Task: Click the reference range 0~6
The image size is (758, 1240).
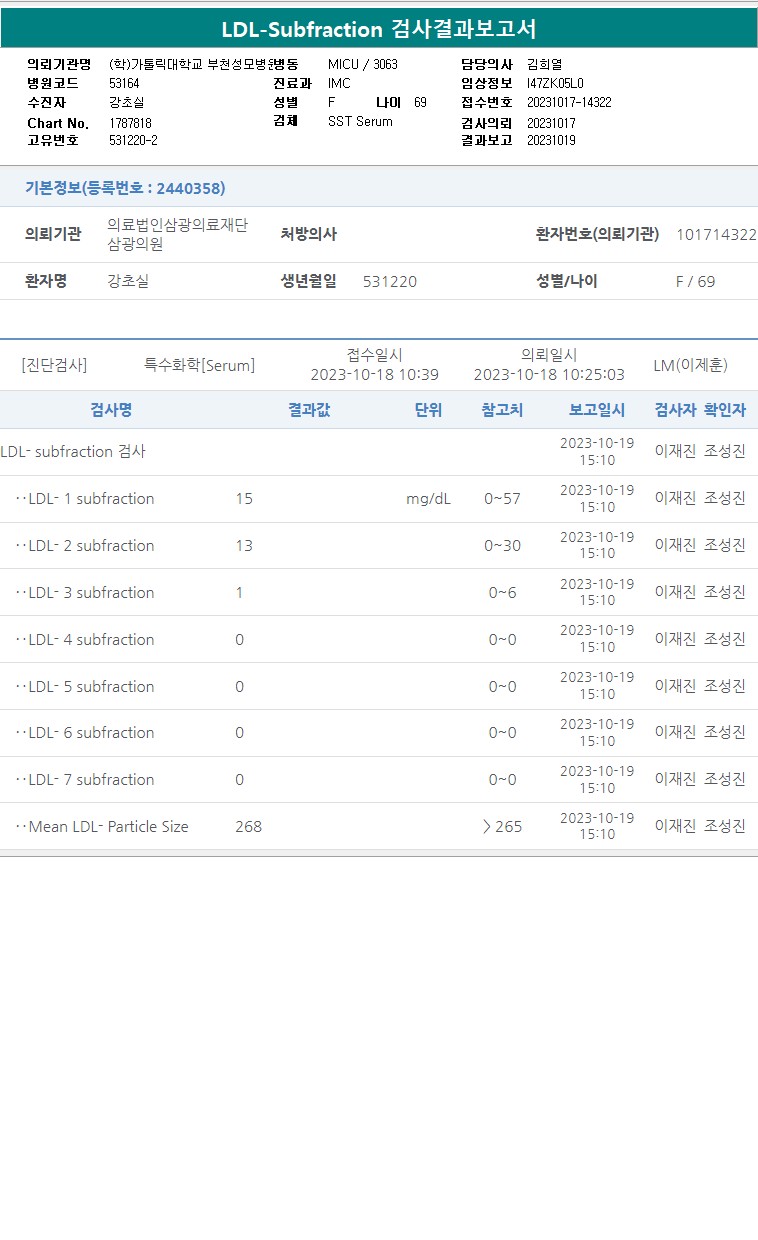Action: [502, 593]
